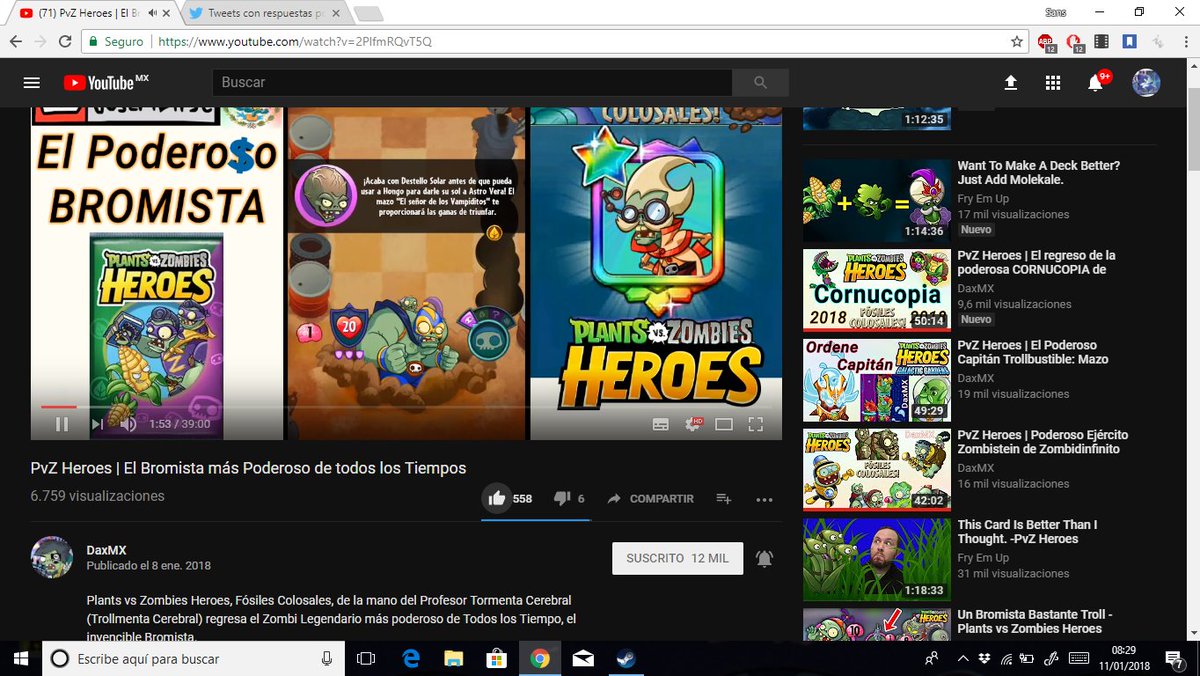Click the Windows taskbar search box
This screenshot has width=1200, height=676.
pos(192,658)
